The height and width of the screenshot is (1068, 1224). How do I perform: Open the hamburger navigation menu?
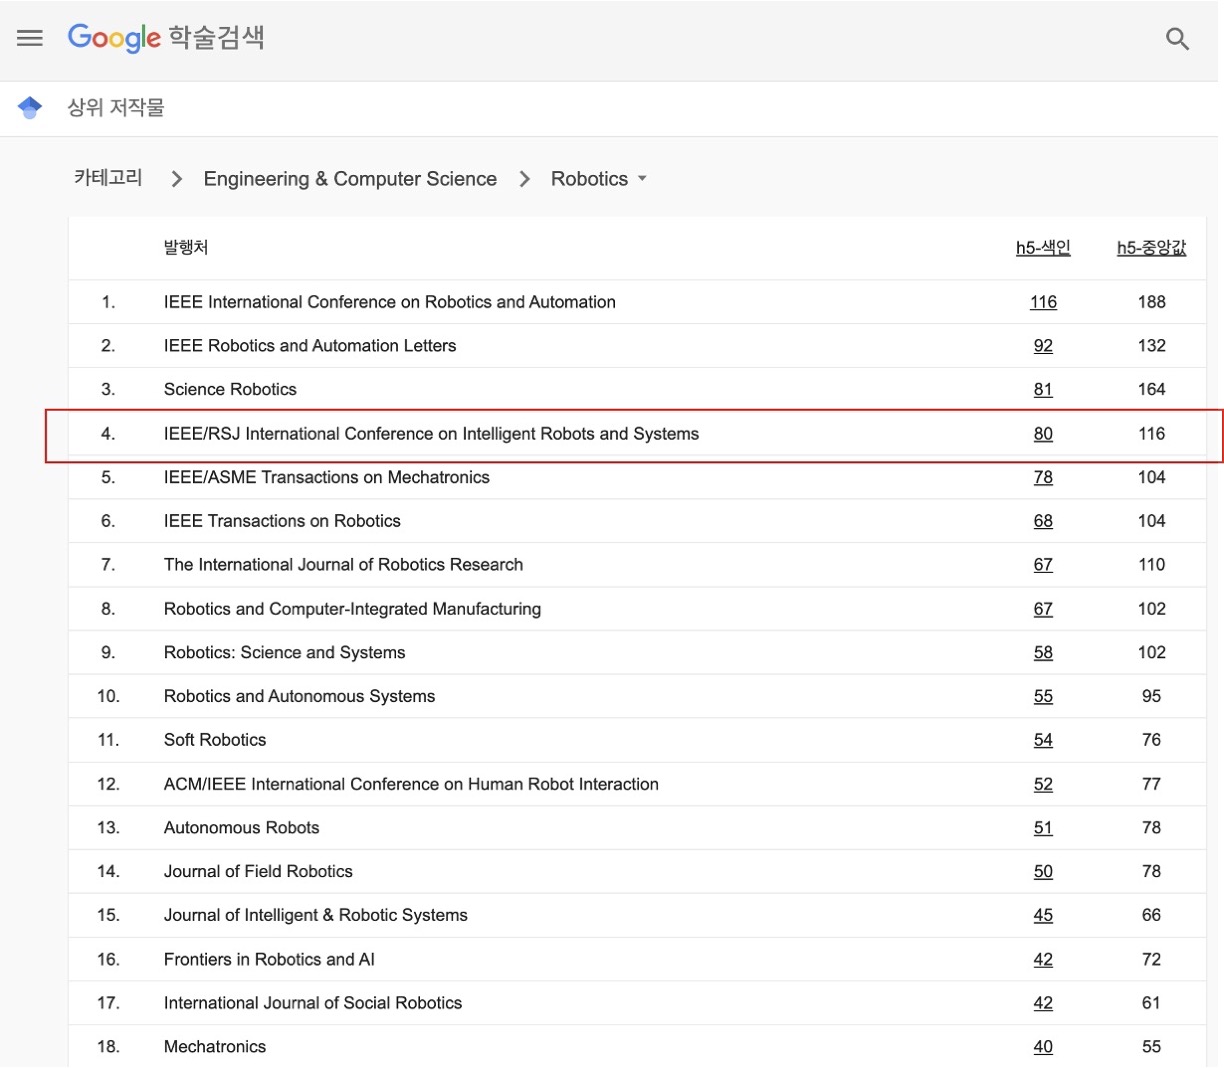30,38
